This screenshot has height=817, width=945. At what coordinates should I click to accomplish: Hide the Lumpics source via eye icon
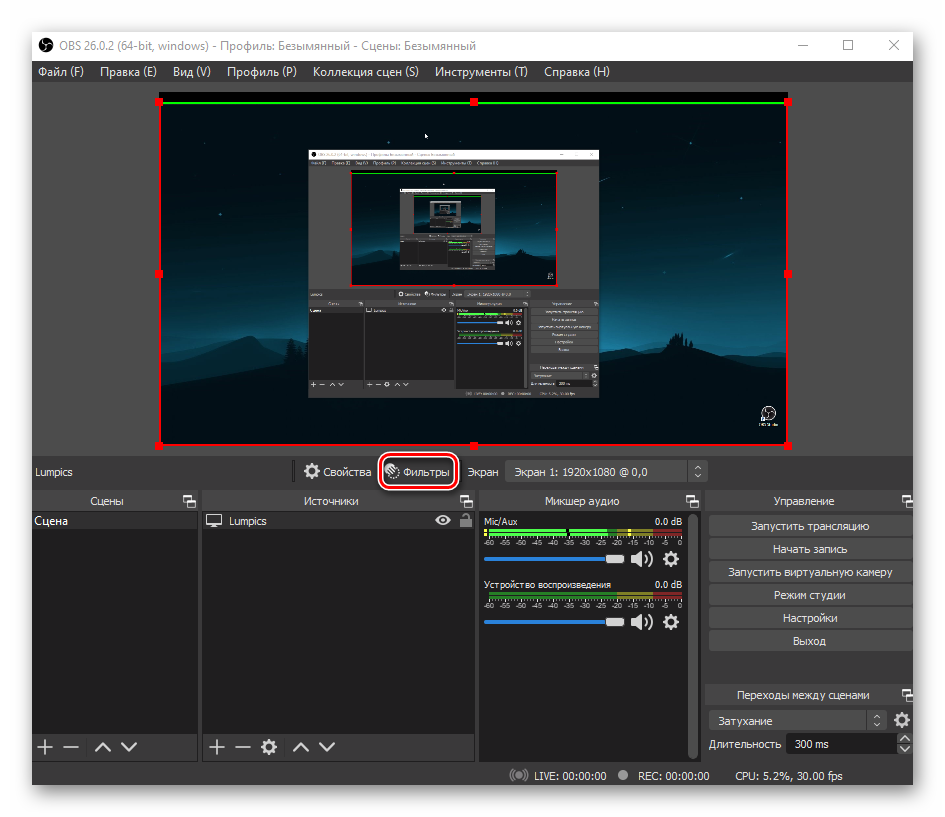(443, 521)
